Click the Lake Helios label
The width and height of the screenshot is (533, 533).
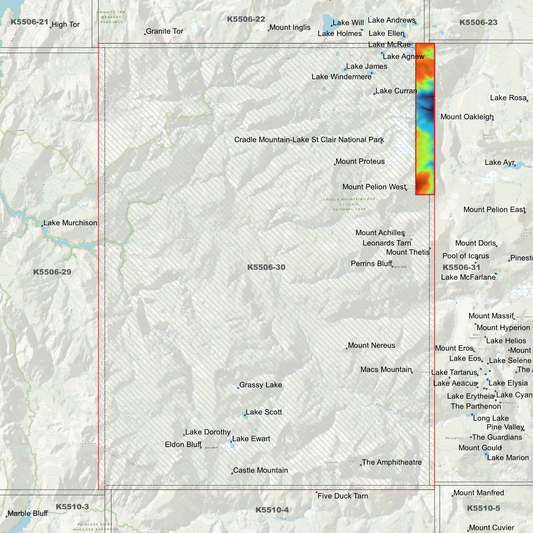click(x=506, y=341)
